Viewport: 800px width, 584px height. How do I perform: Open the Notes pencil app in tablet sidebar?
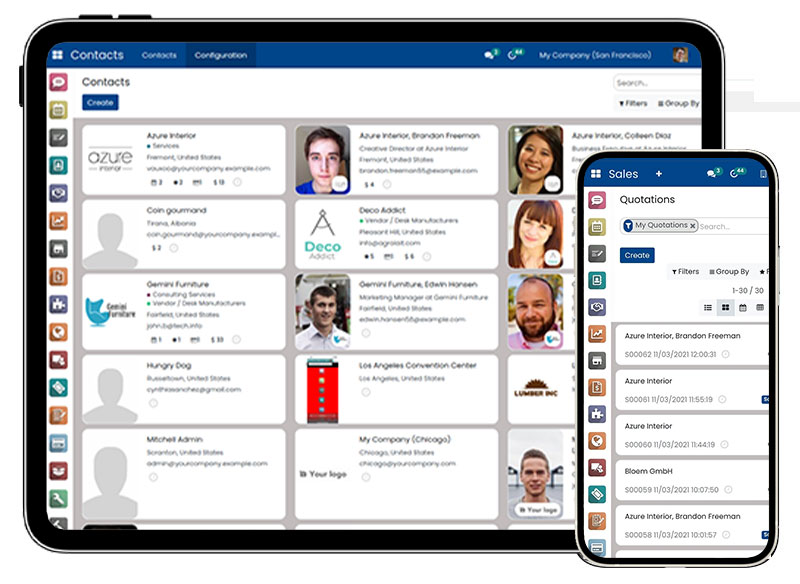(58, 137)
